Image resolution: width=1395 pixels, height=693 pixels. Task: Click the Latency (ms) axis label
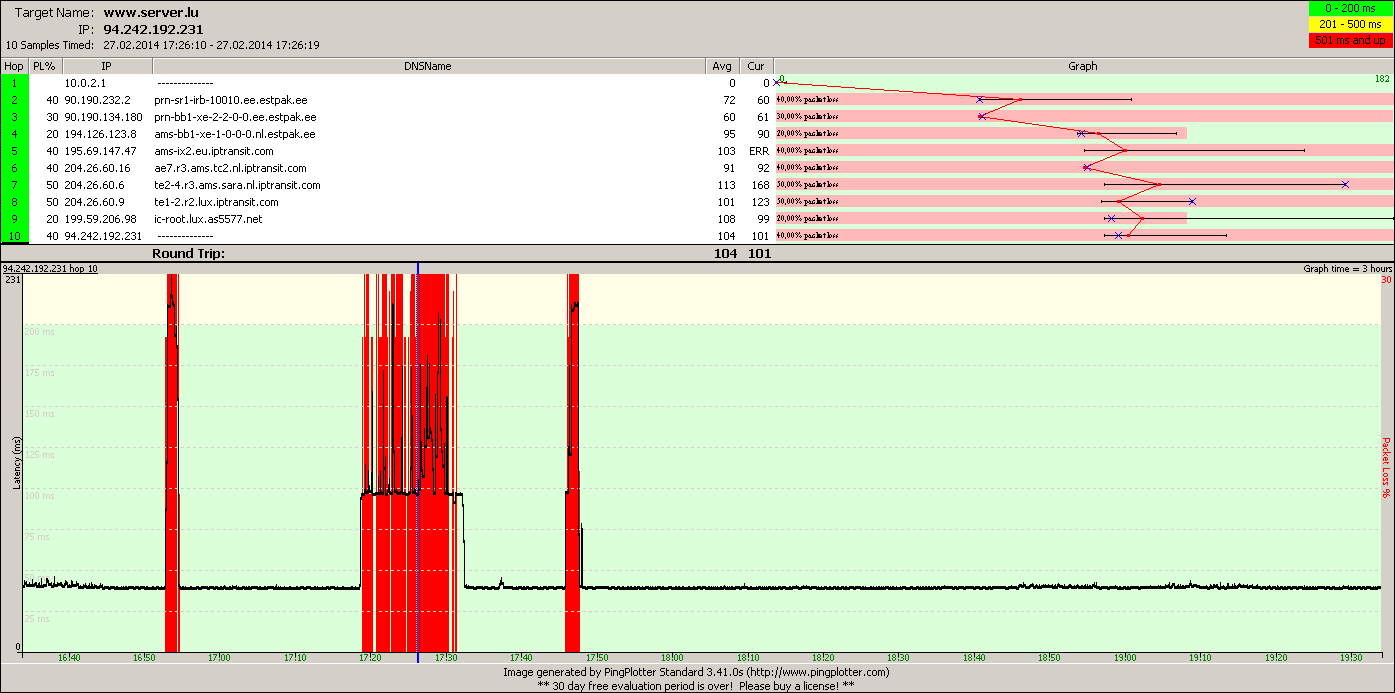[17, 462]
